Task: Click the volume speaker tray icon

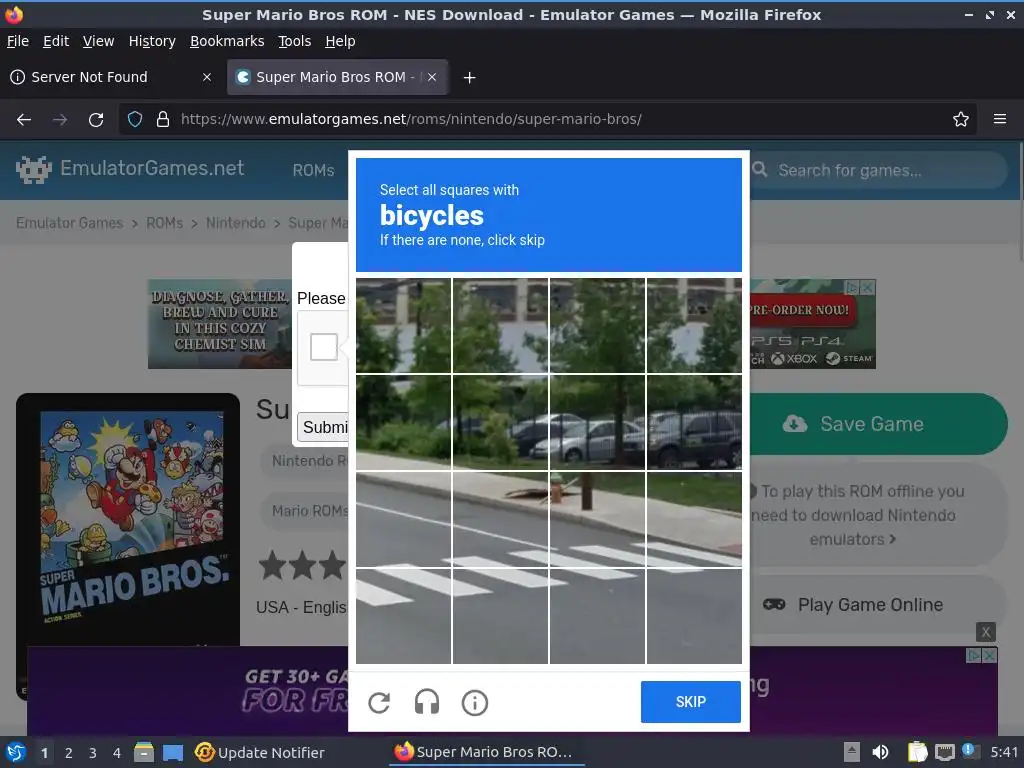Action: (880, 752)
